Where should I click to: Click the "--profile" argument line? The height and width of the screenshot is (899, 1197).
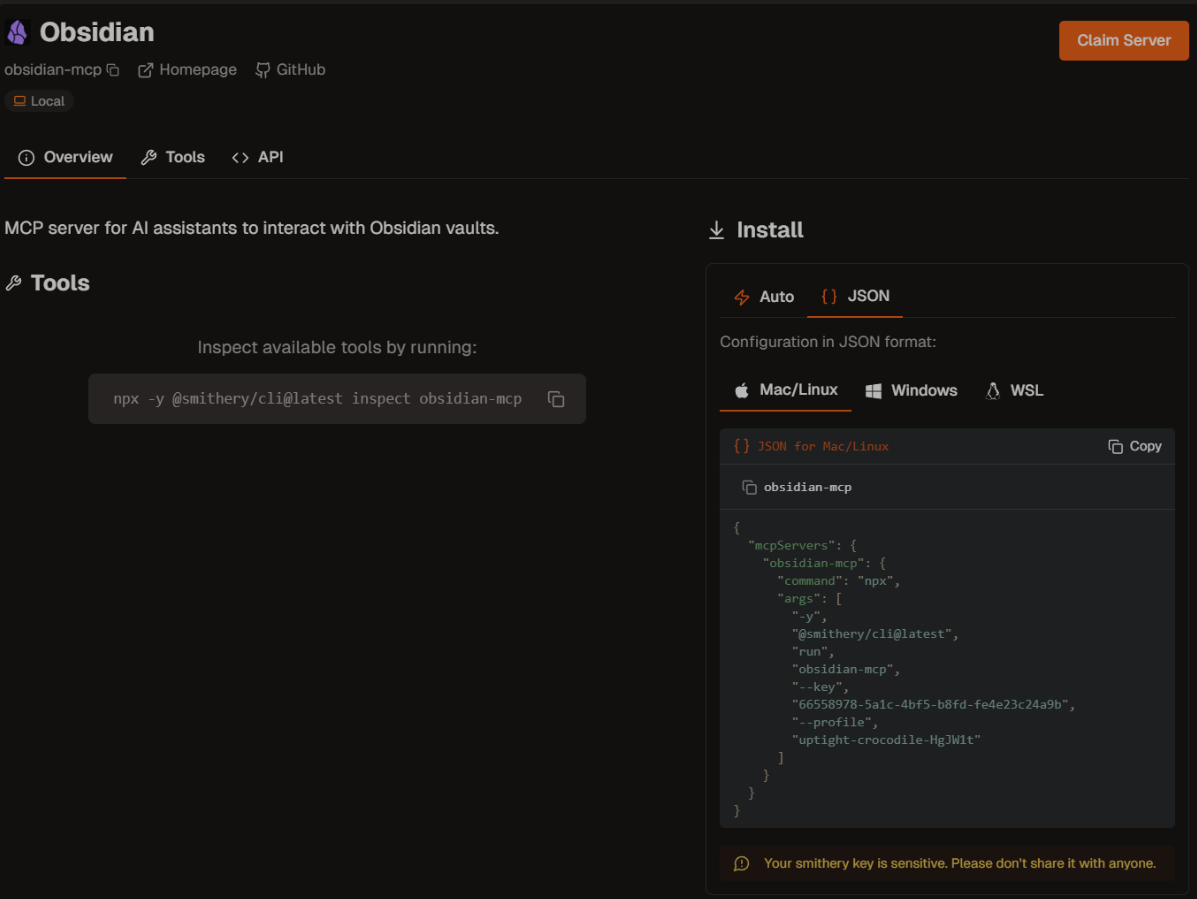pyautogui.click(x=834, y=722)
